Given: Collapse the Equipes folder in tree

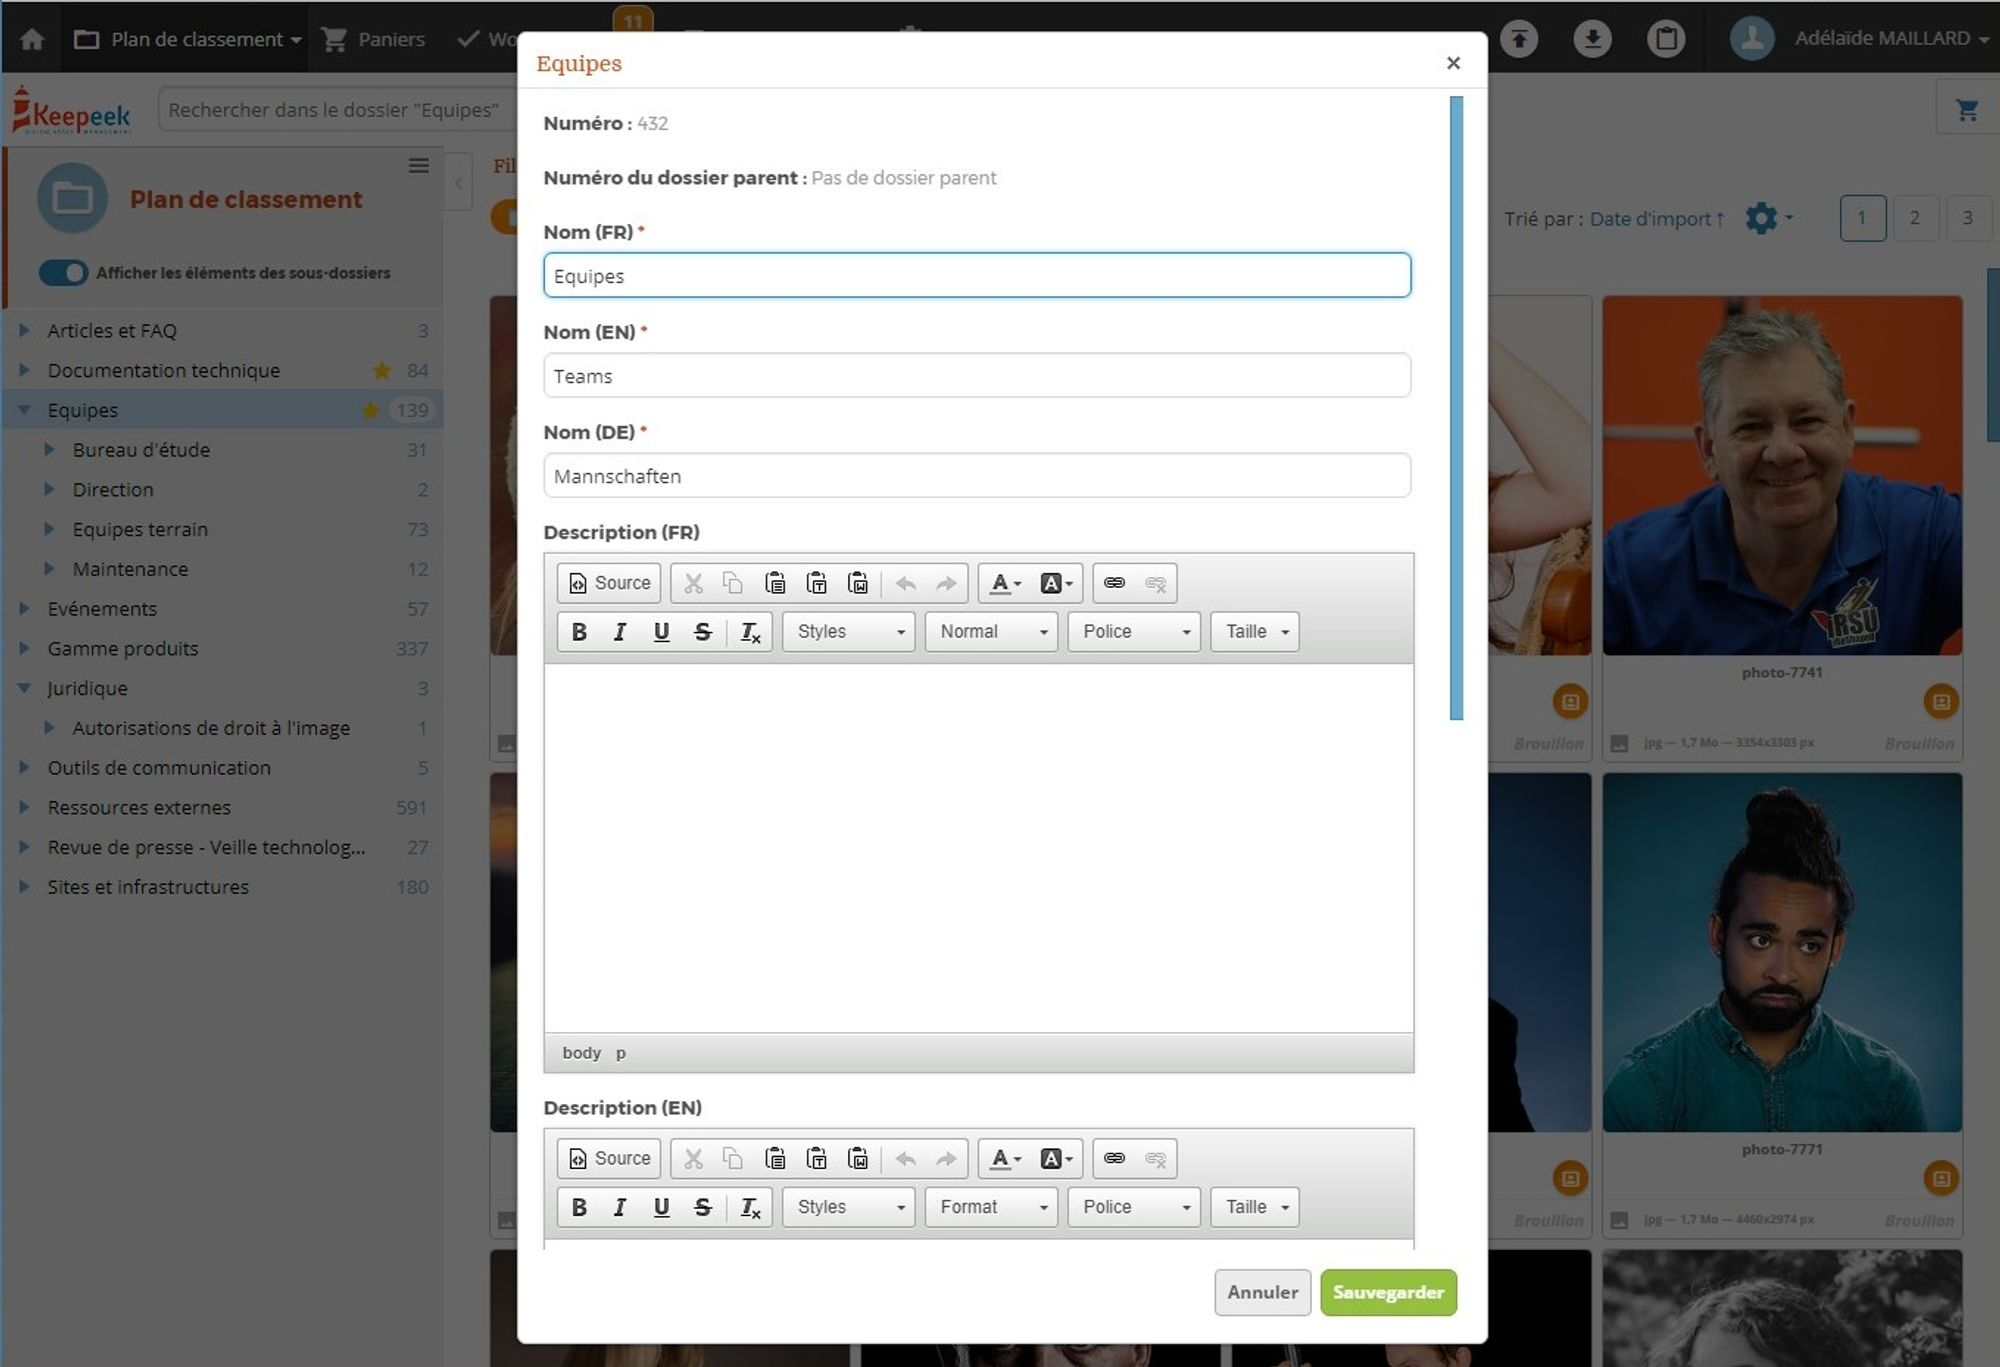Looking at the screenshot, I should point(24,410).
